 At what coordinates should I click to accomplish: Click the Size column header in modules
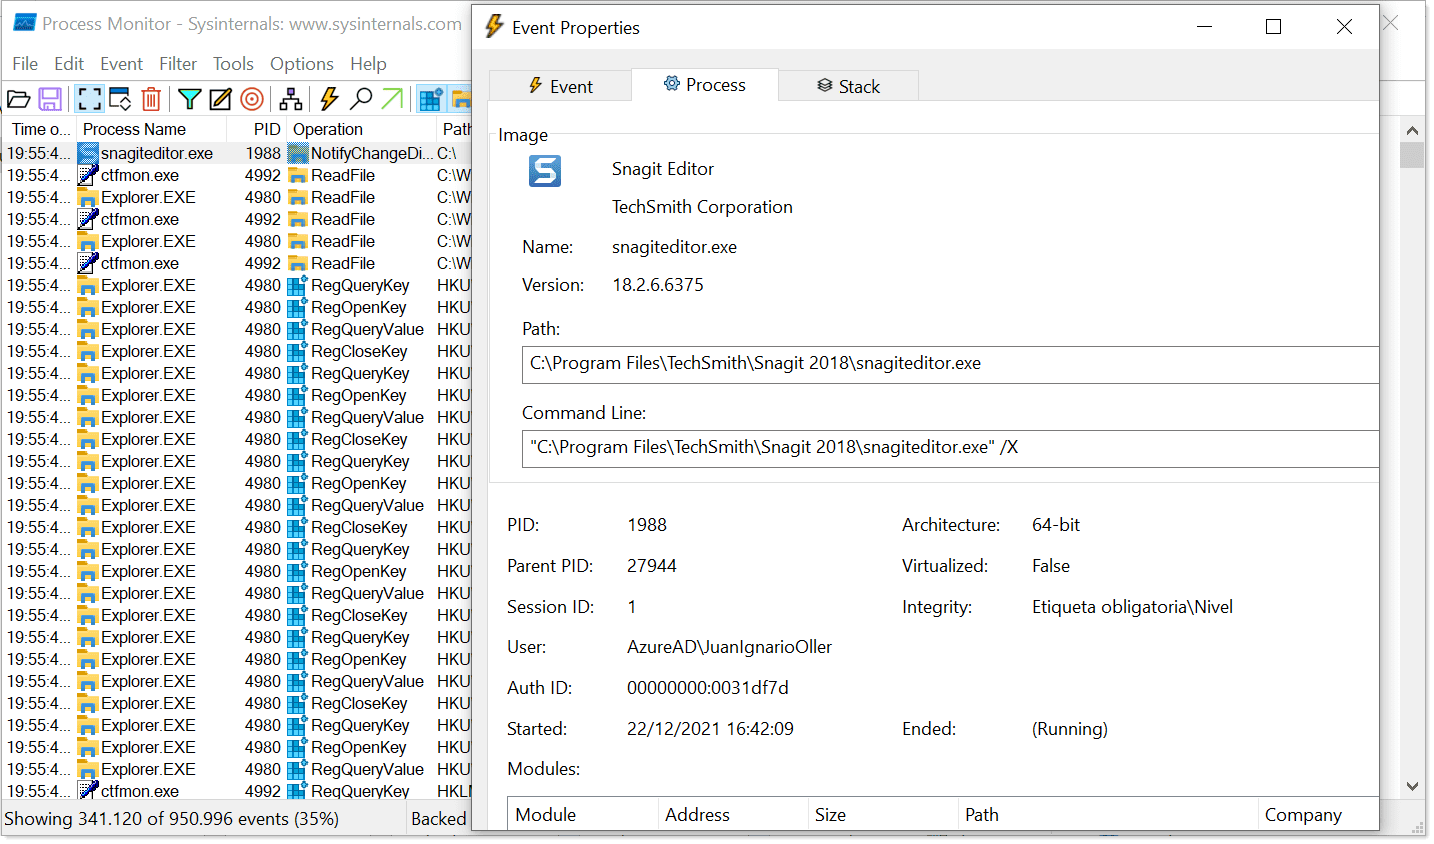883,814
